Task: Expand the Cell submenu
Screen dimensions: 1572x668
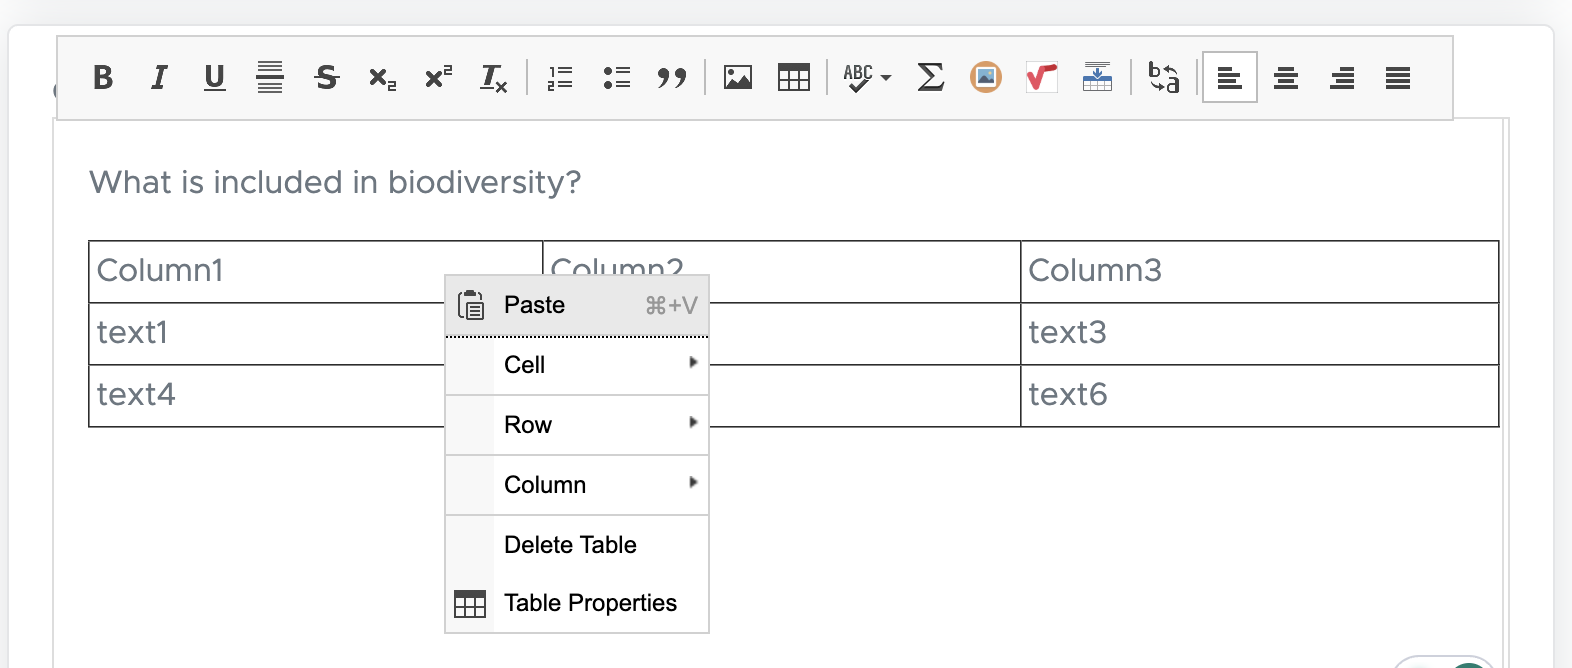Action: coord(577,365)
